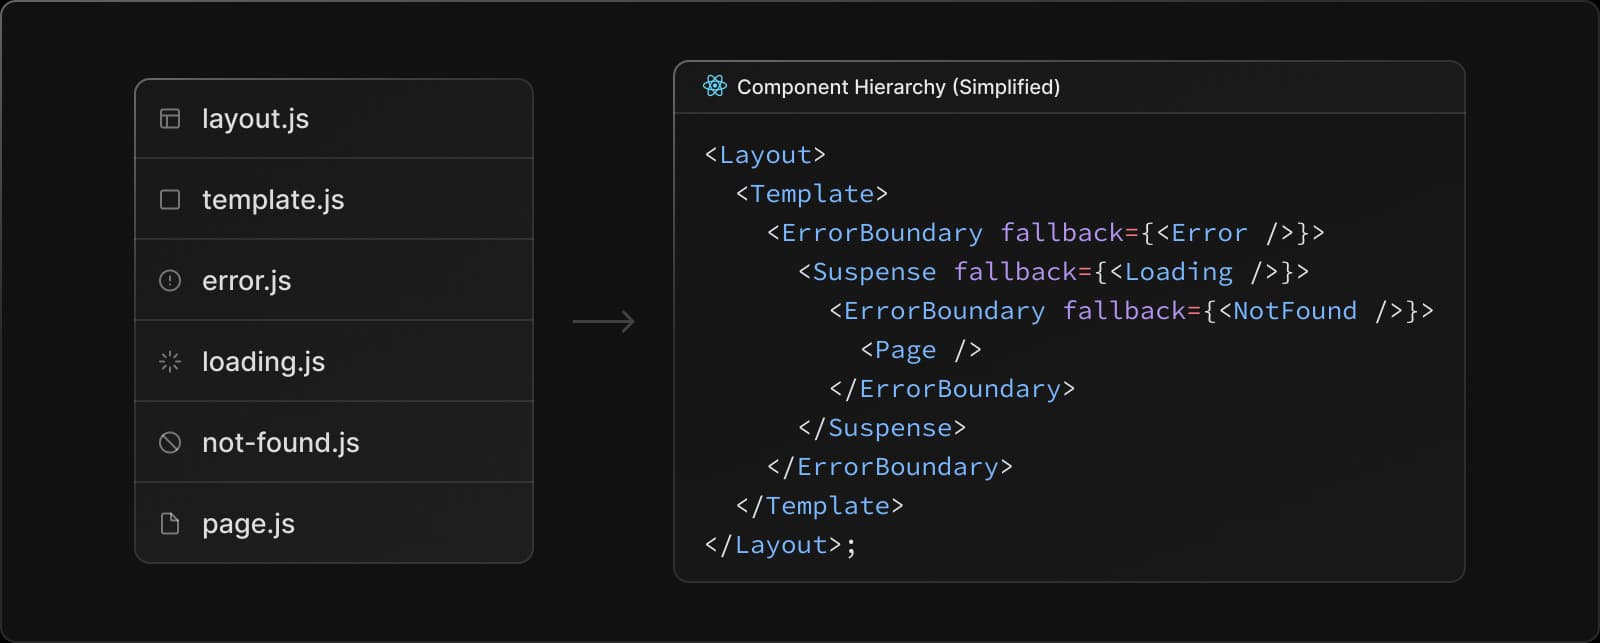The image size is (1600, 643).
Task: Select the layout.js file label
Action: coord(255,119)
